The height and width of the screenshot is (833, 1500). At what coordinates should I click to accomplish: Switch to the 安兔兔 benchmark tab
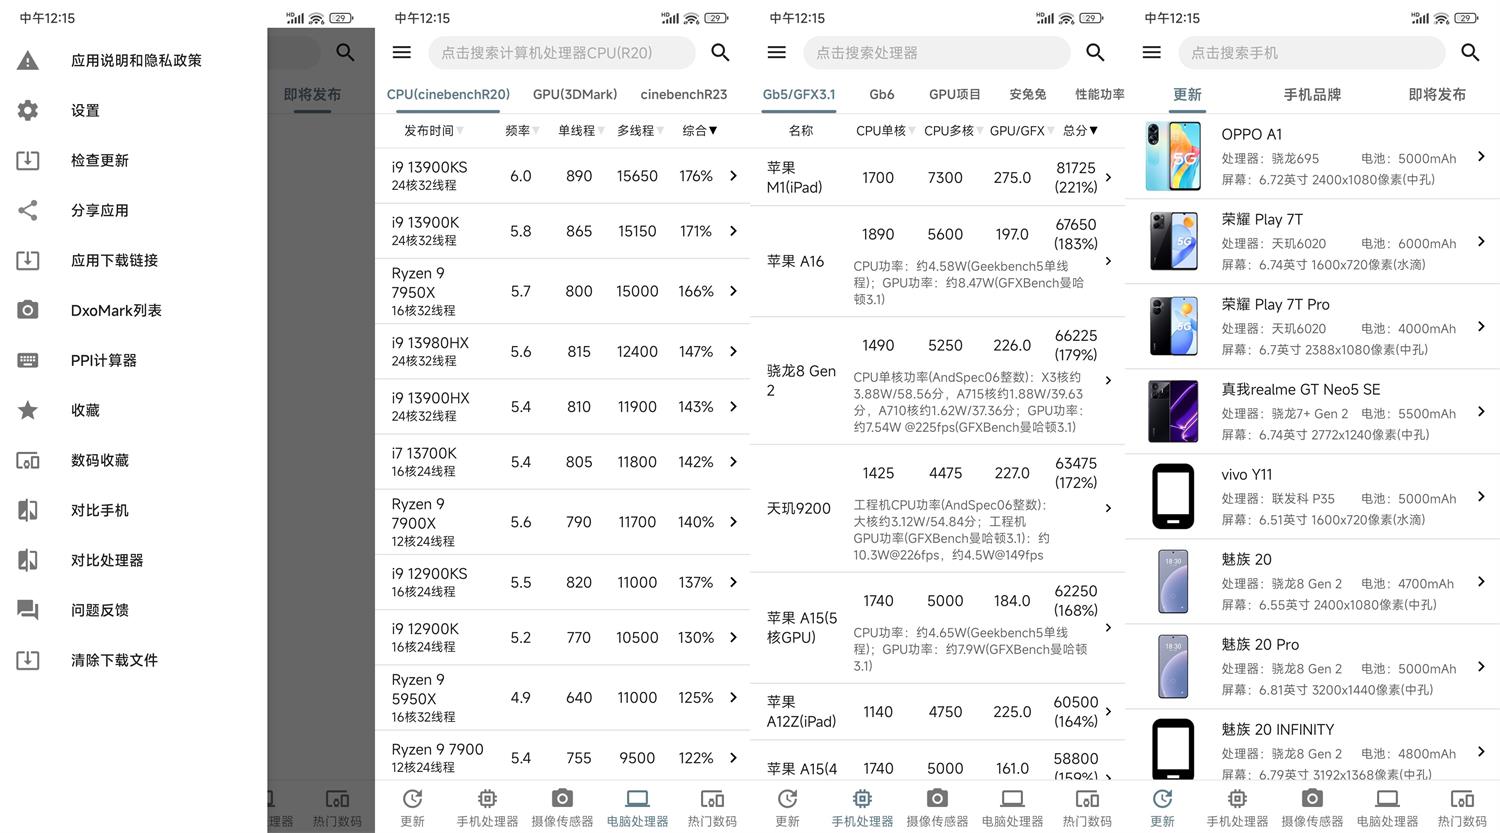click(x=1027, y=94)
